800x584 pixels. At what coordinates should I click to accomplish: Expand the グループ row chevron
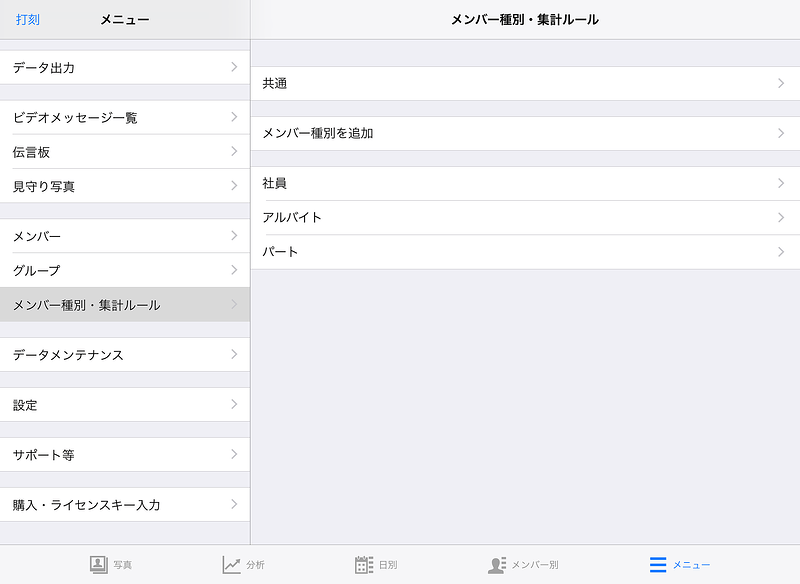234,270
